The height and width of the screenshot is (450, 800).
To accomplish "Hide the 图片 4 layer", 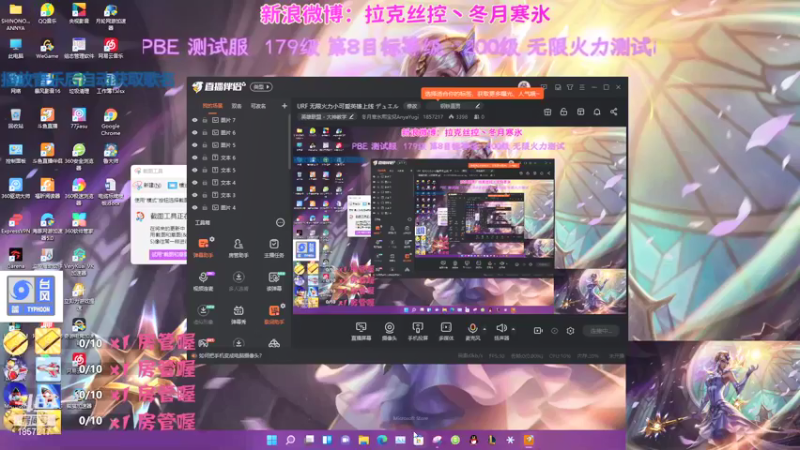I will pos(194,208).
